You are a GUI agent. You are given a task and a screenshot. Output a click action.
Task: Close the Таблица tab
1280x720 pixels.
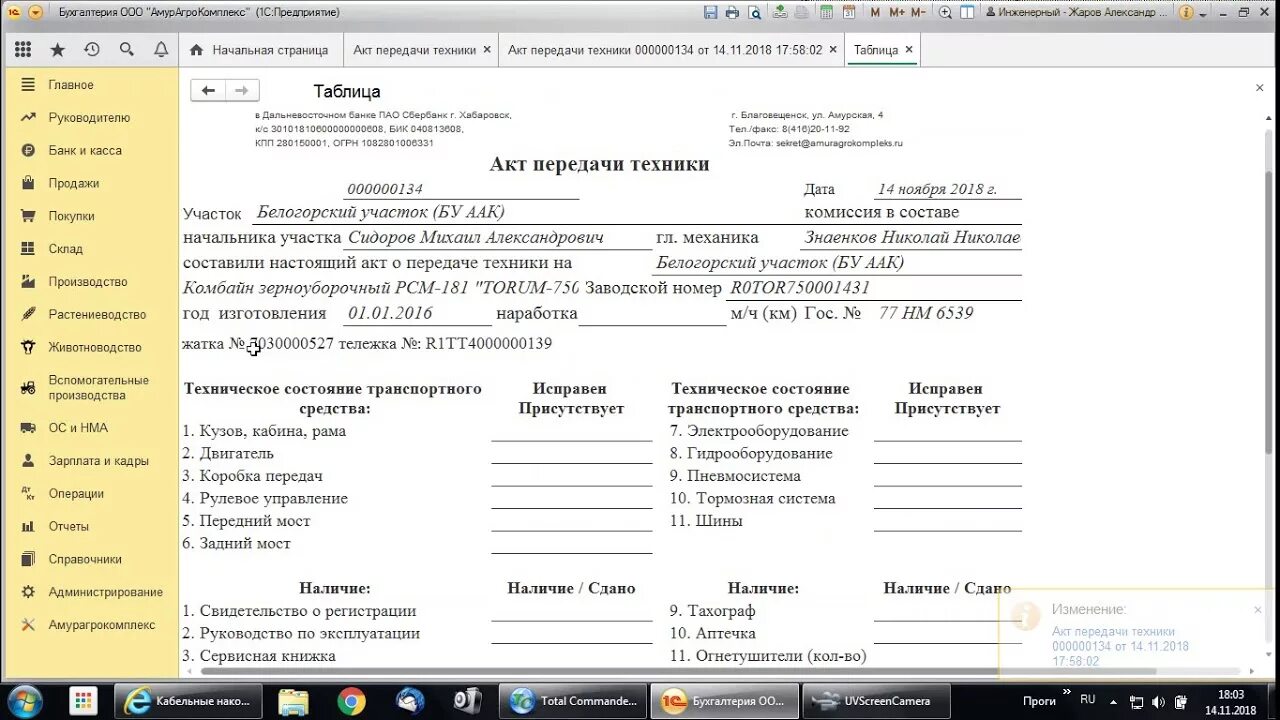coord(908,49)
